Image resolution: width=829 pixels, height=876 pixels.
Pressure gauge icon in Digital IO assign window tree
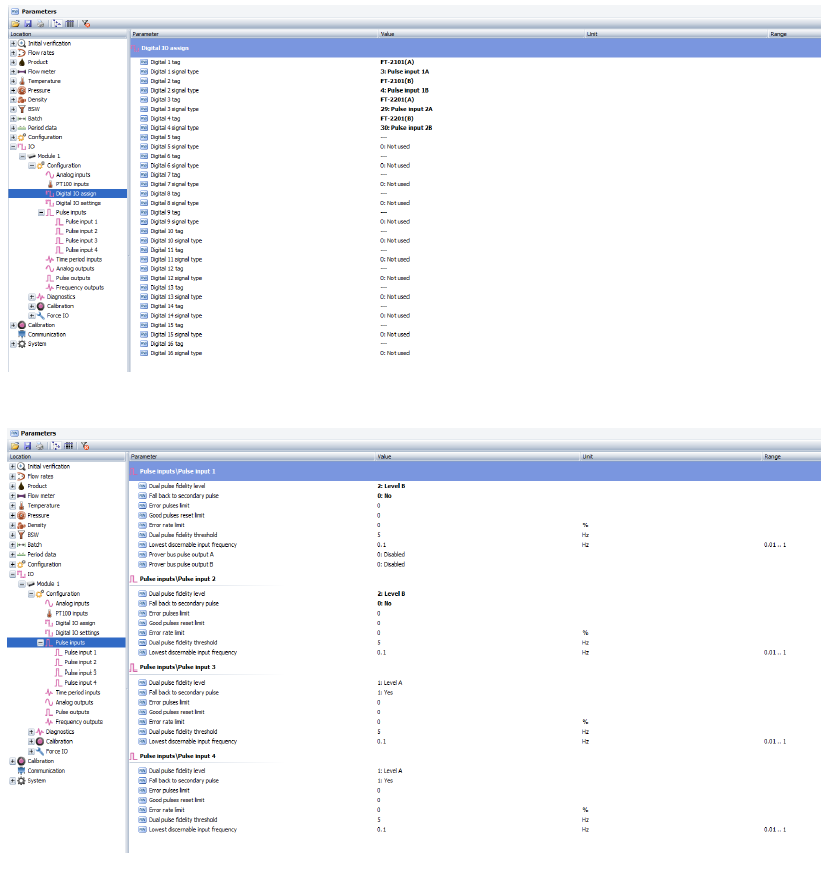[22, 91]
